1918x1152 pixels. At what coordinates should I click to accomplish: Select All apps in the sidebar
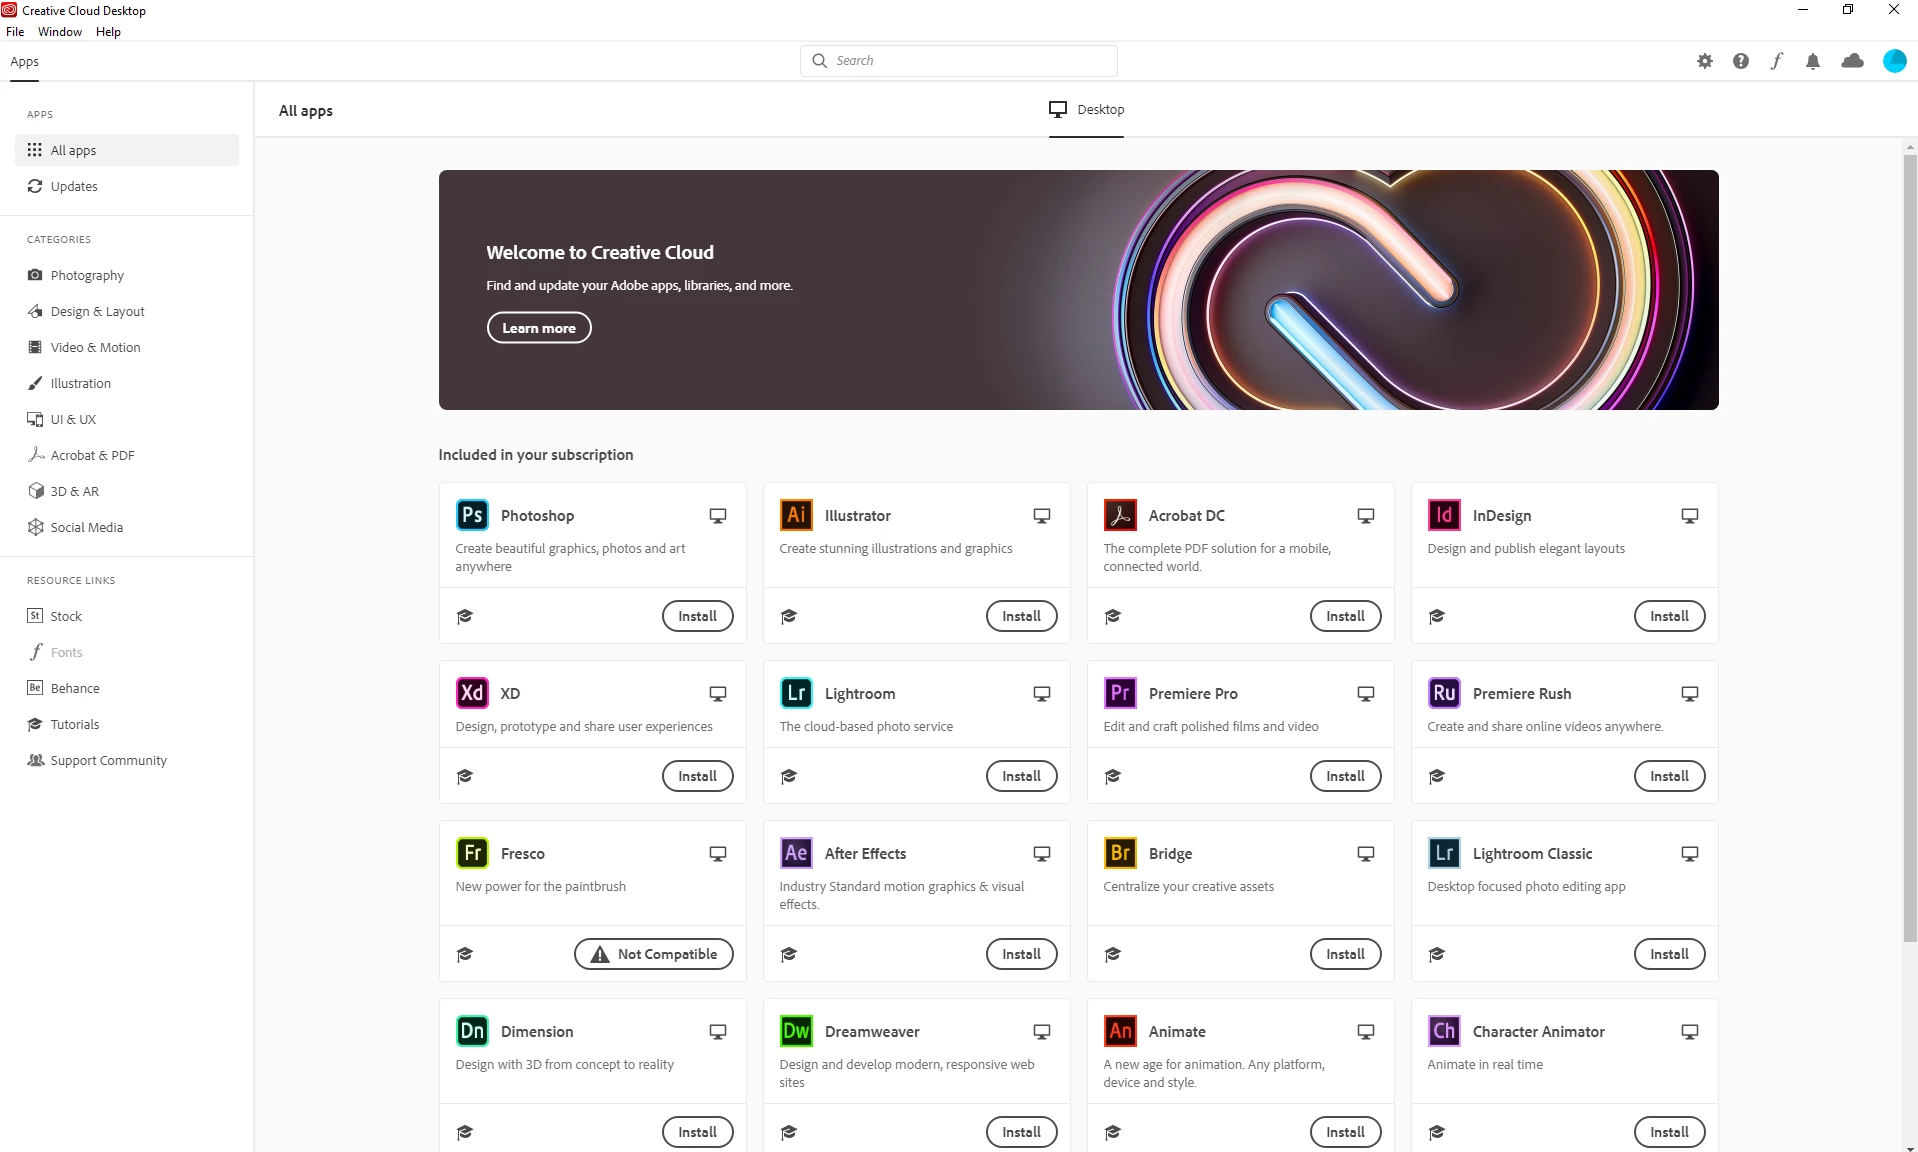[127, 150]
